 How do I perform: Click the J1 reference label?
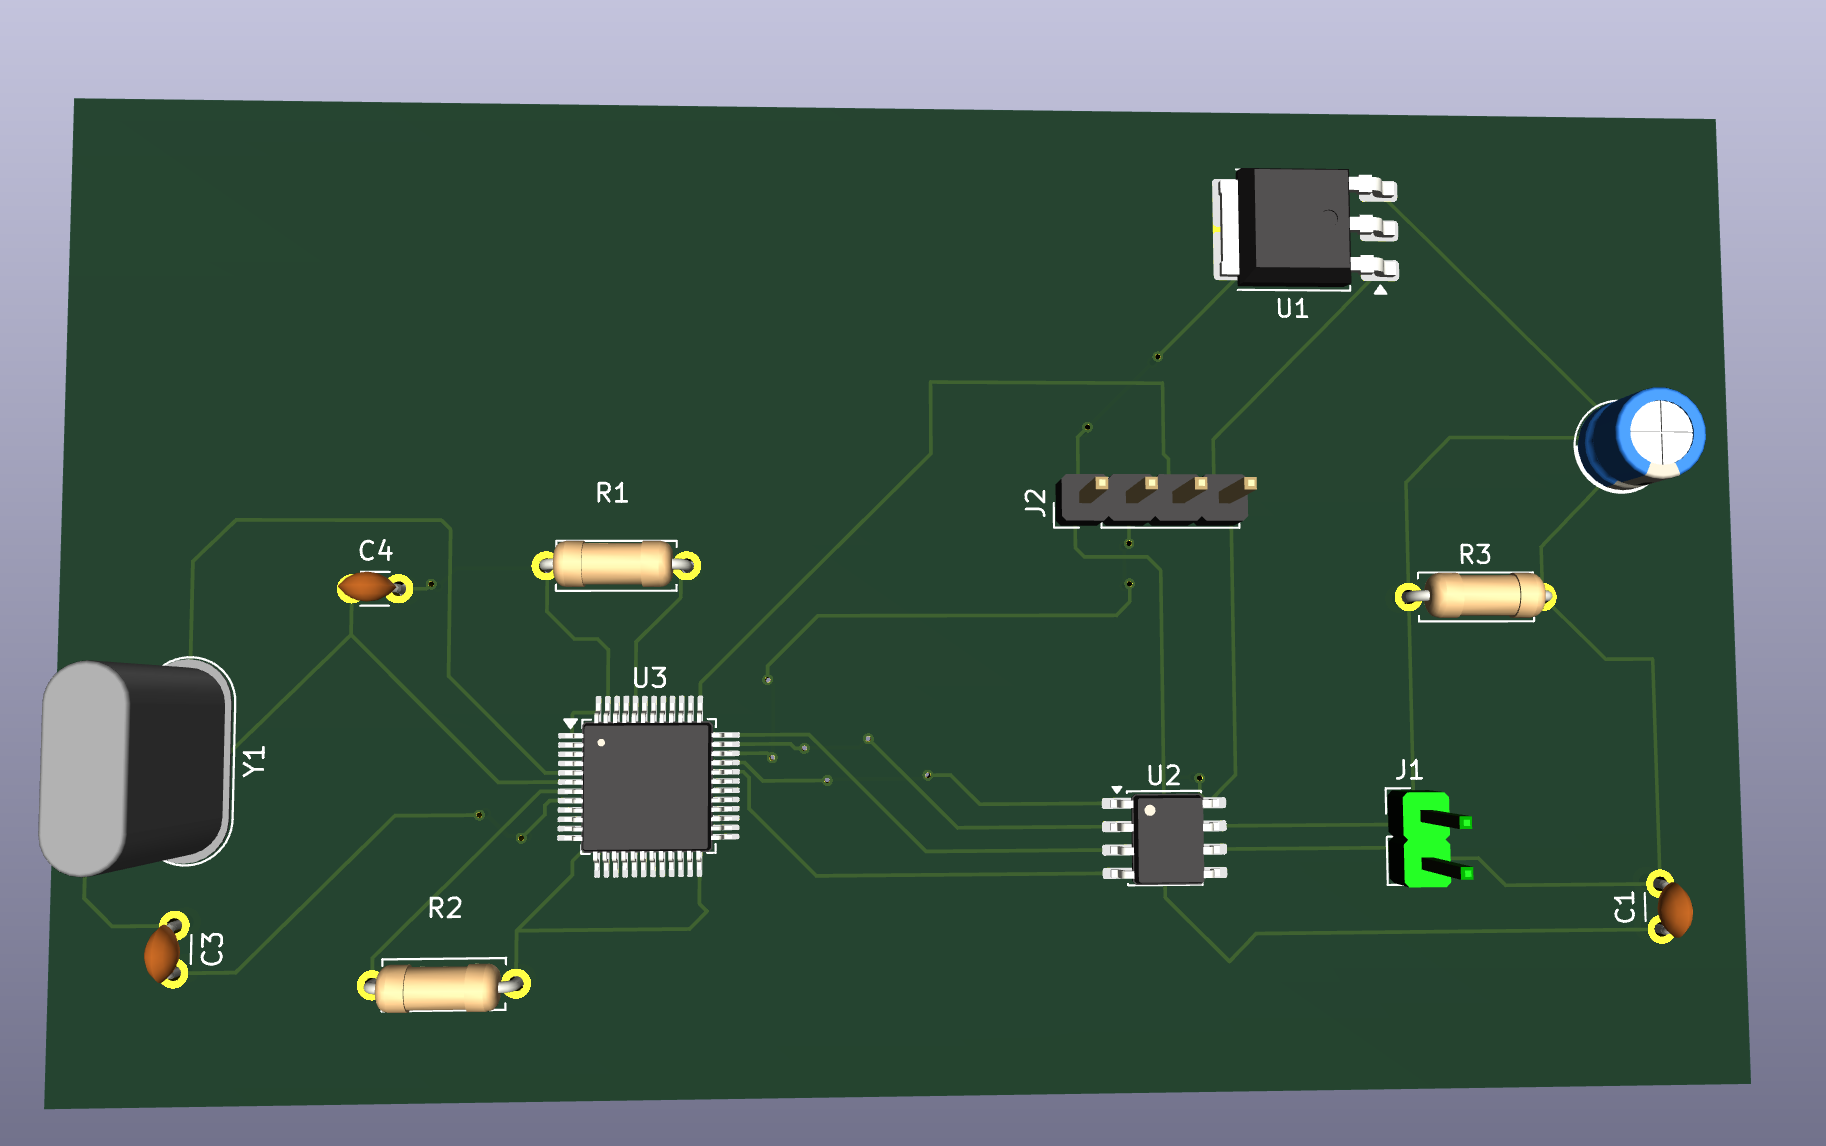1409,769
